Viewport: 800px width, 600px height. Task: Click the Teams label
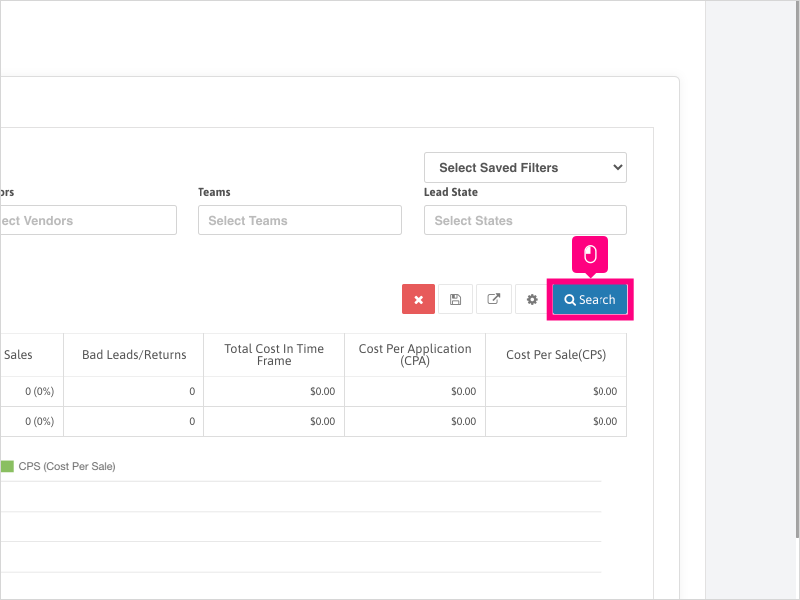214,192
